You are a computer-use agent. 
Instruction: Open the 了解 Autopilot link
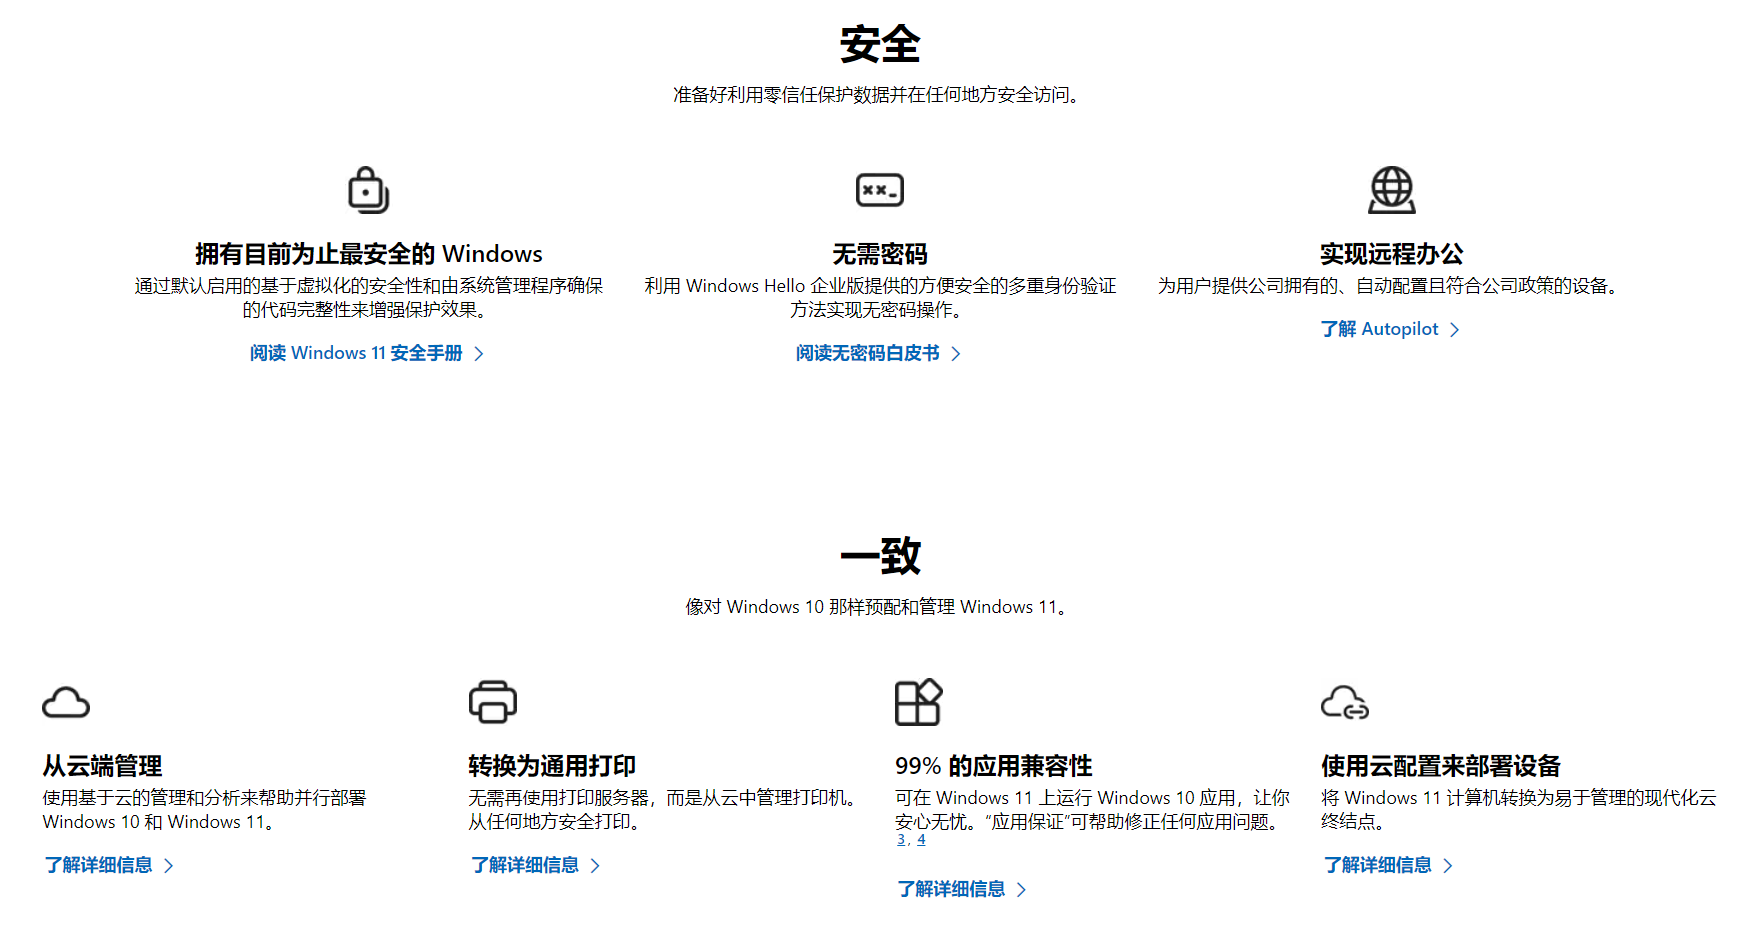click(1390, 329)
